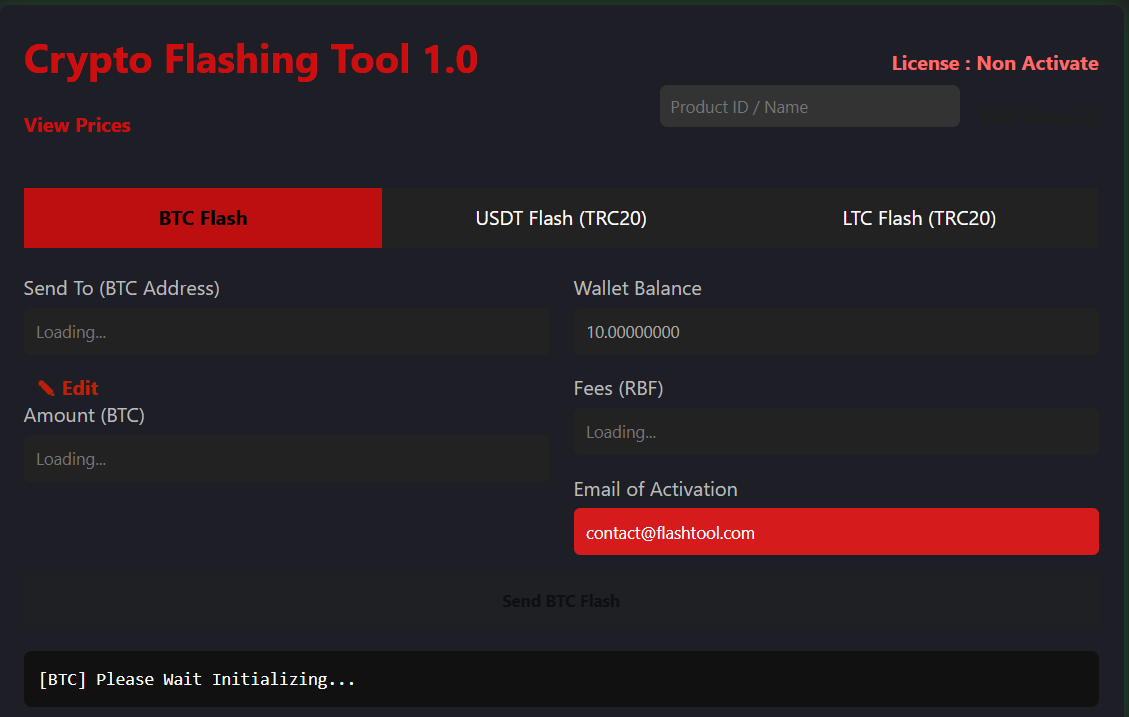
Task: Click the Amount (BTC) label text
Action: (x=84, y=415)
